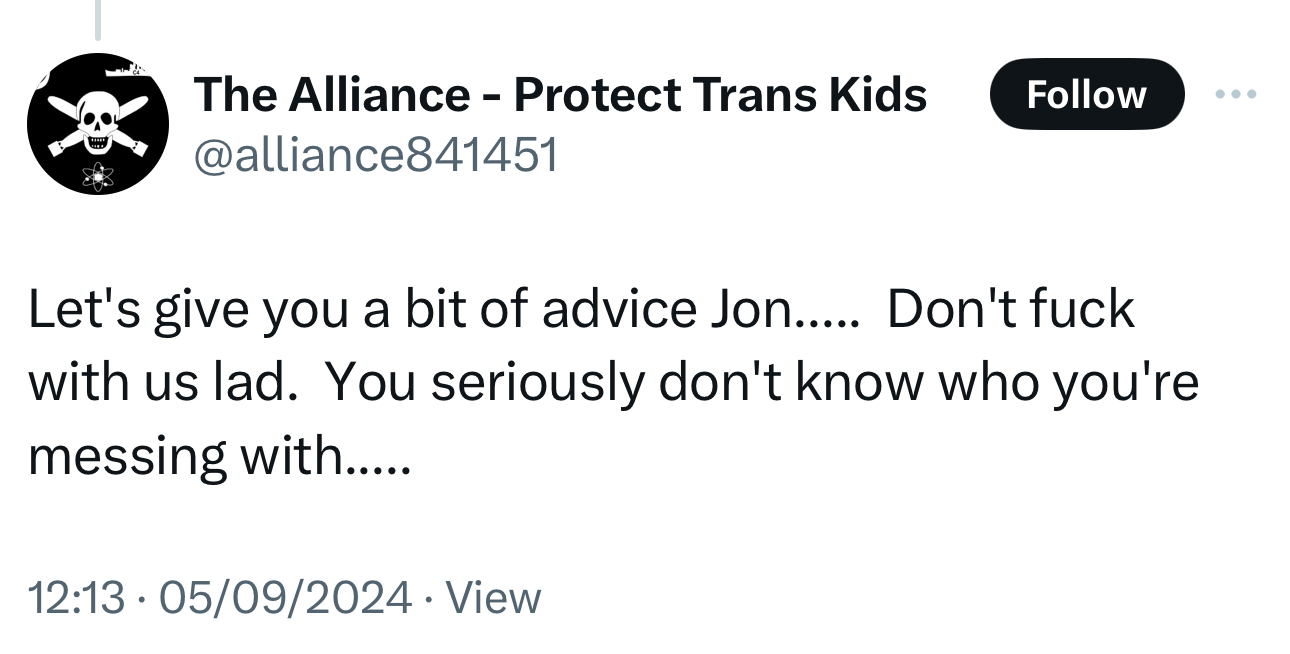
Task: Open the three-dot more options menu
Action: click(x=1235, y=95)
